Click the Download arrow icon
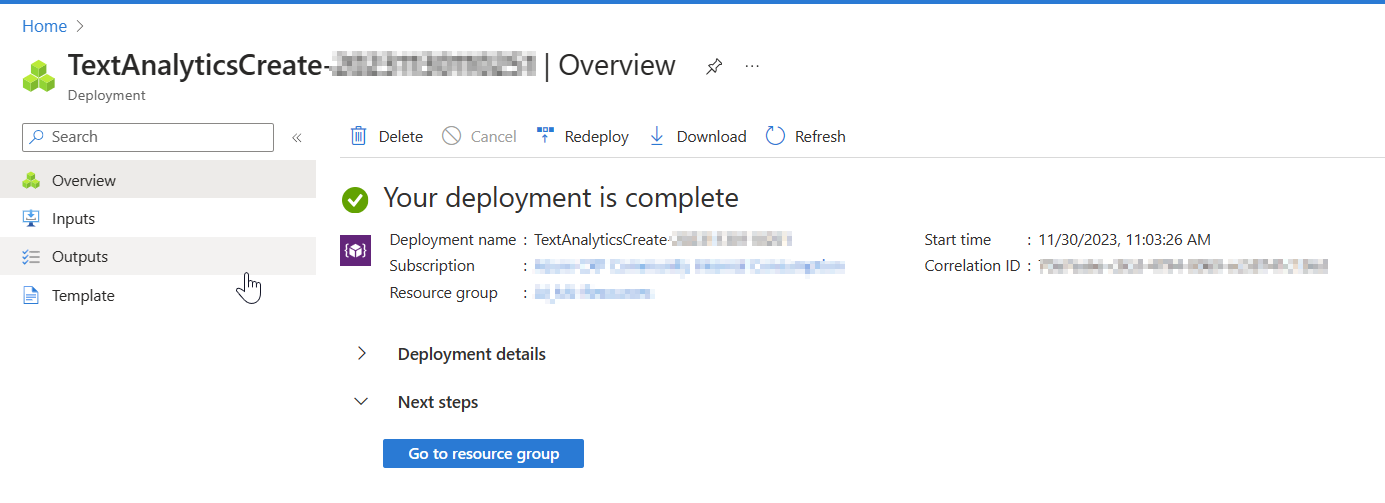This screenshot has width=1385, height=503. 657,136
